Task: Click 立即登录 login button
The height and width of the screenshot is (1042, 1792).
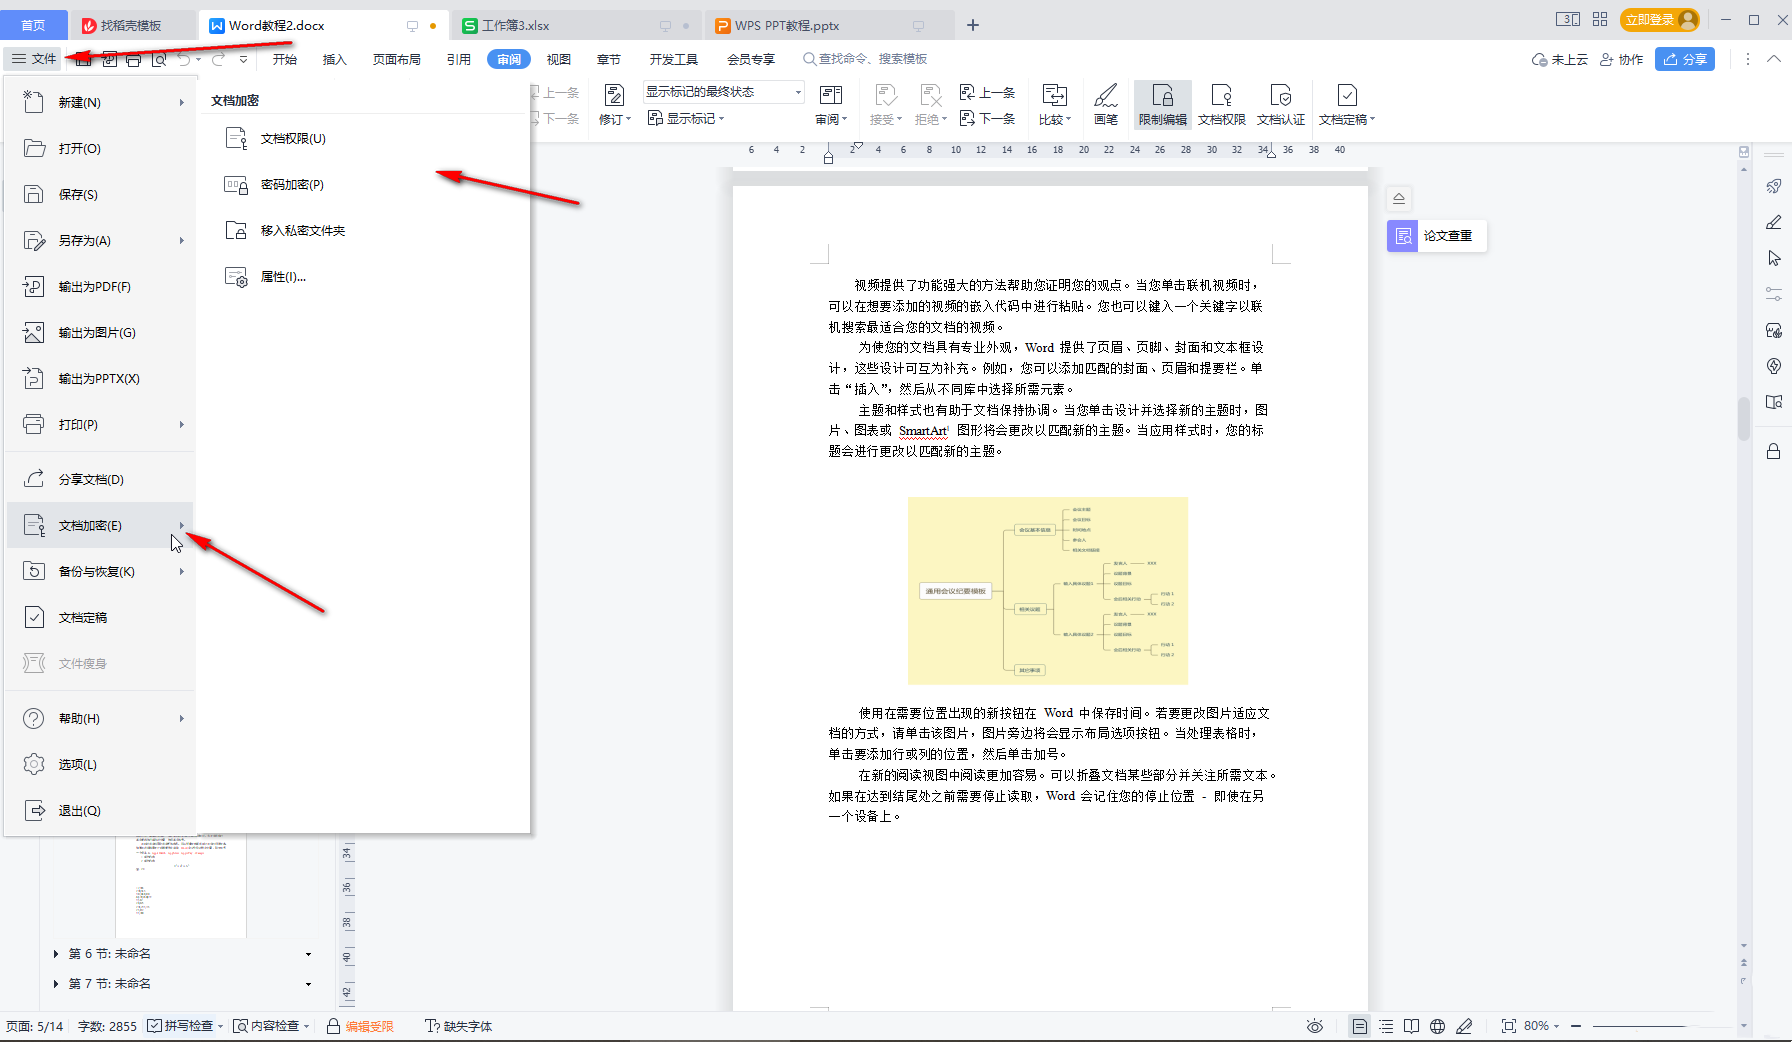Action: tap(1660, 20)
